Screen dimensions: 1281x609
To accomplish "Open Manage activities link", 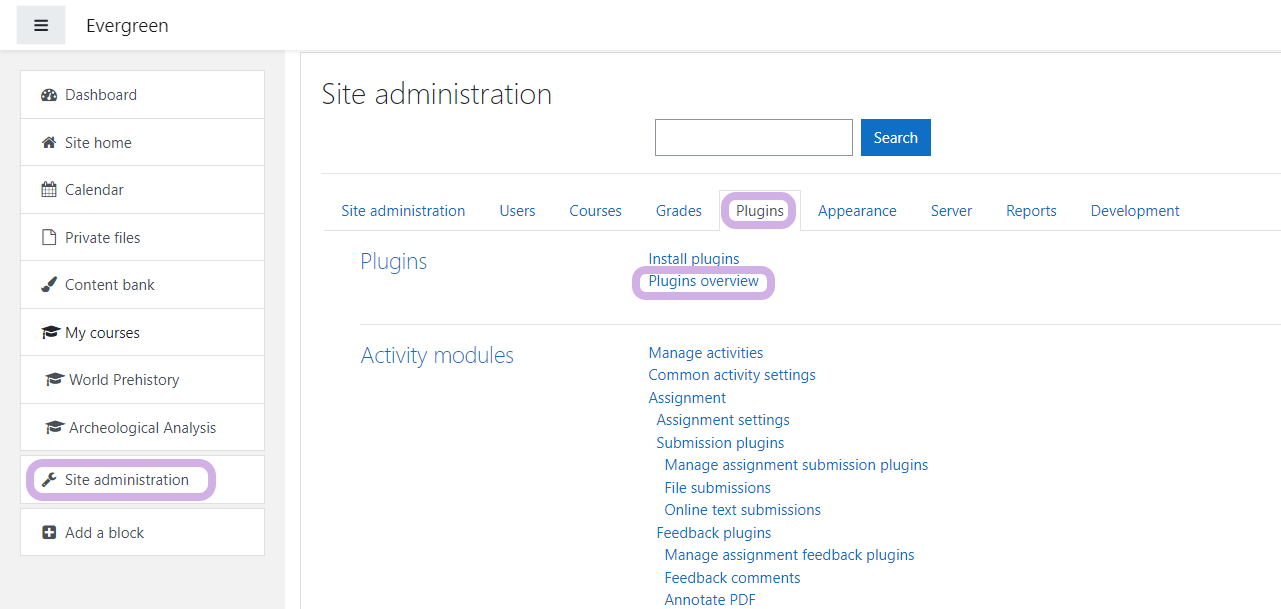I will (x=705, y=353).
